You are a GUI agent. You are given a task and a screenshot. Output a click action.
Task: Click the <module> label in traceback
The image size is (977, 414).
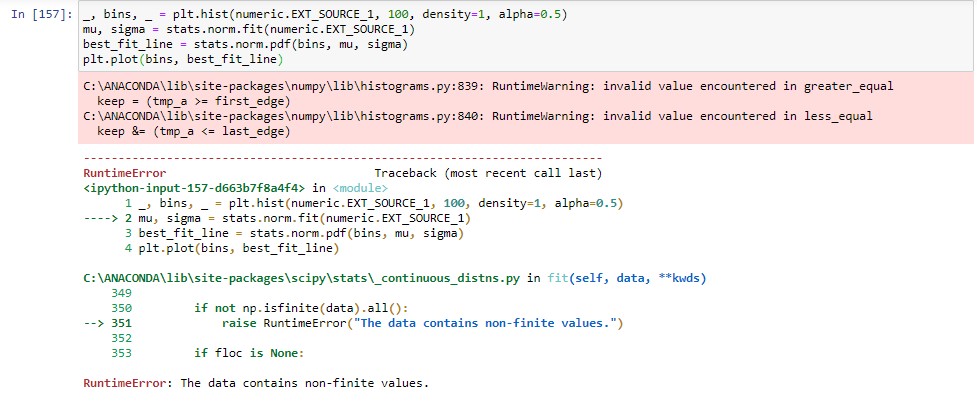tap(360, 188)
